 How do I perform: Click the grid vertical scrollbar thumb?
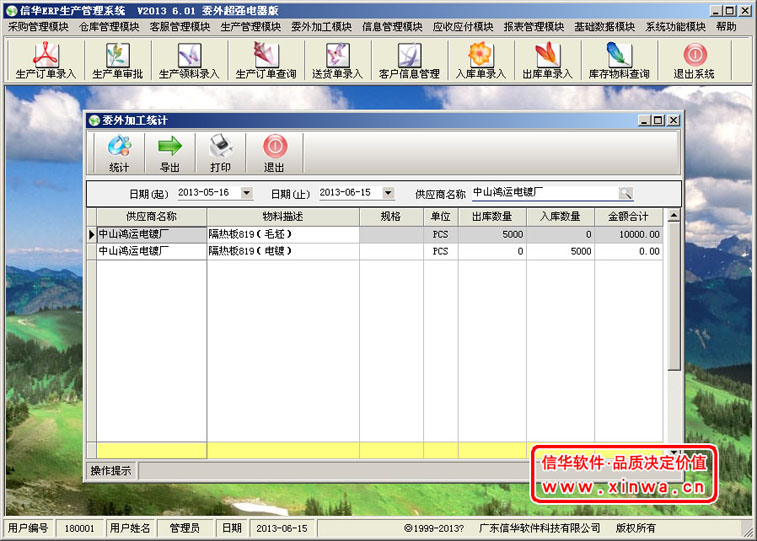click(x=673, y=296)
